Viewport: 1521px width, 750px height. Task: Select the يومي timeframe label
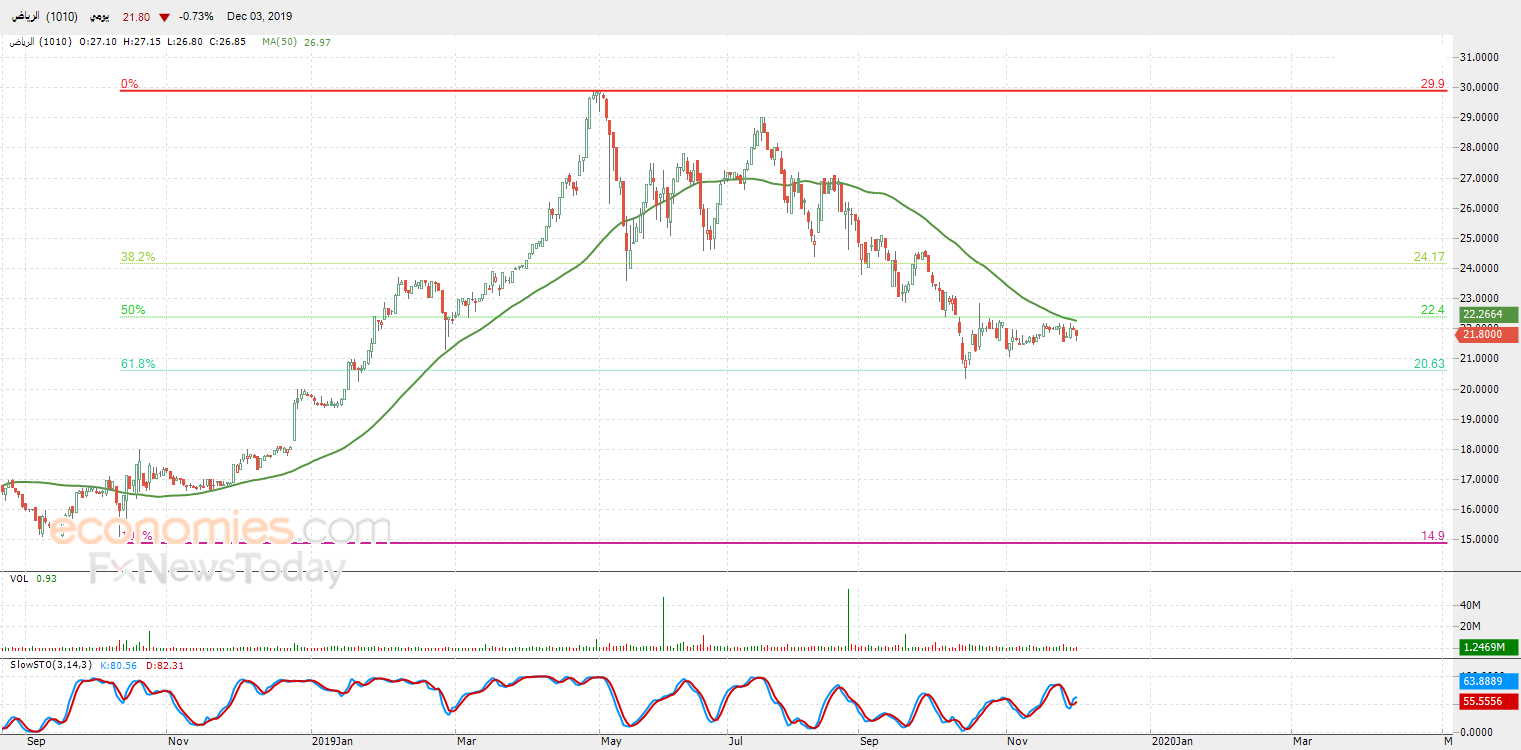pos(97,16)
